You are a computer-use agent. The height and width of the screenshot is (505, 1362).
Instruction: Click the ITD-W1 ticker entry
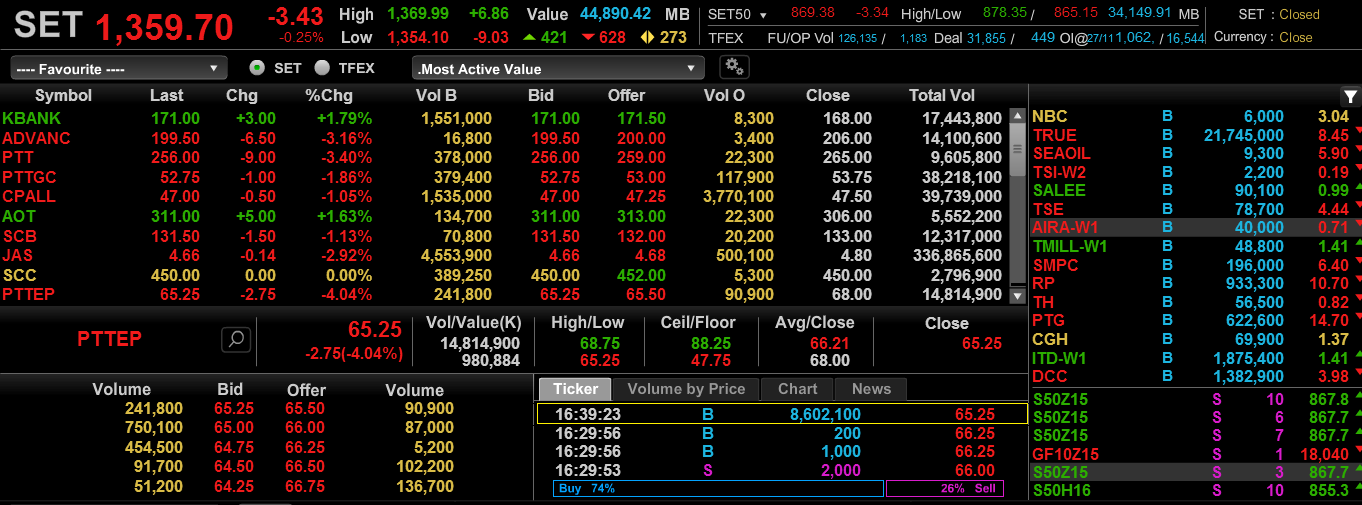pos(1062,358)
